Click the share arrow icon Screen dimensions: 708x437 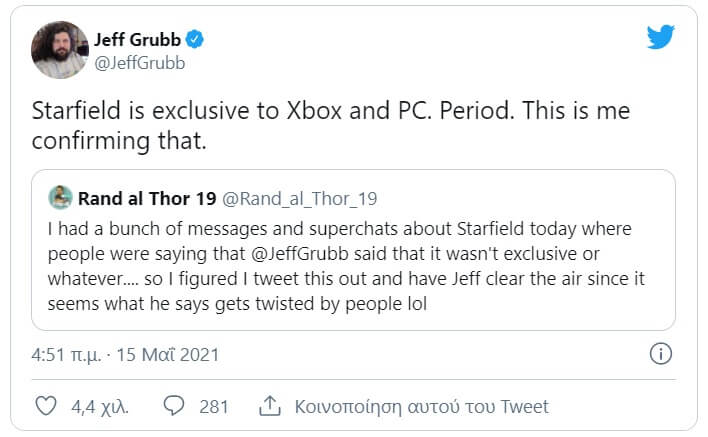tap(269, 407)
